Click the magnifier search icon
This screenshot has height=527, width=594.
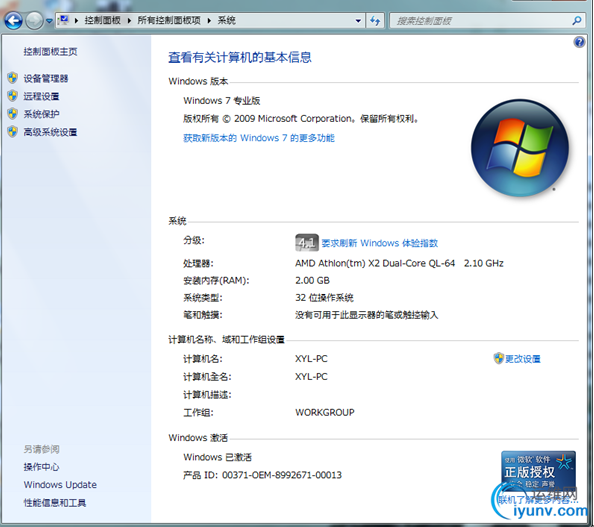[x=577, y=20]
